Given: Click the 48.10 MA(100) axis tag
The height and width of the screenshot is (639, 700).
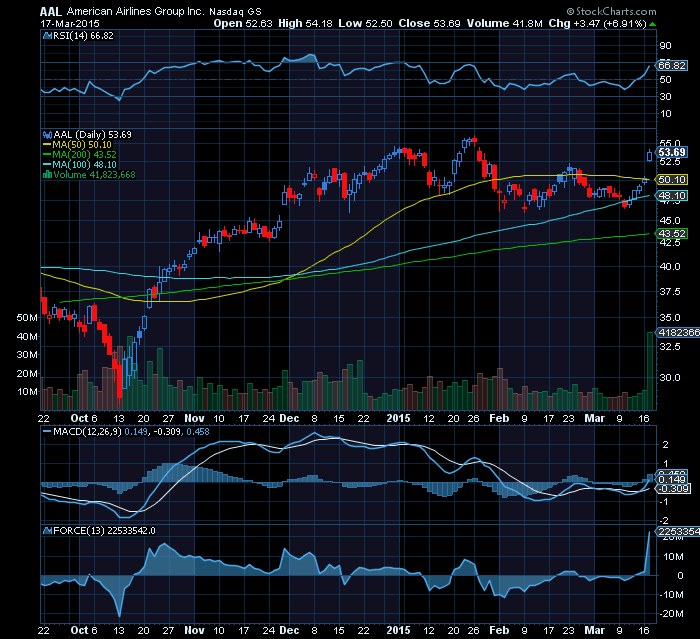Looking at the screenshot, I should (671, 195).
